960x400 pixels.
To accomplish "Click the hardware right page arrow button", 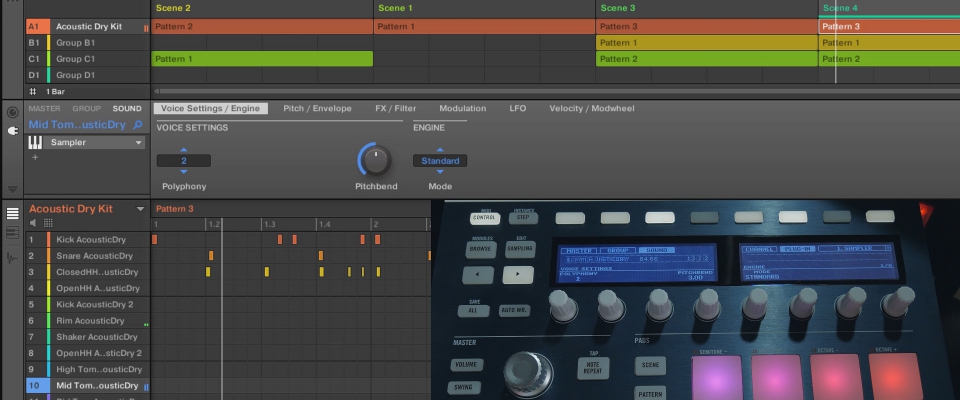I will click(x=518, y=274).
